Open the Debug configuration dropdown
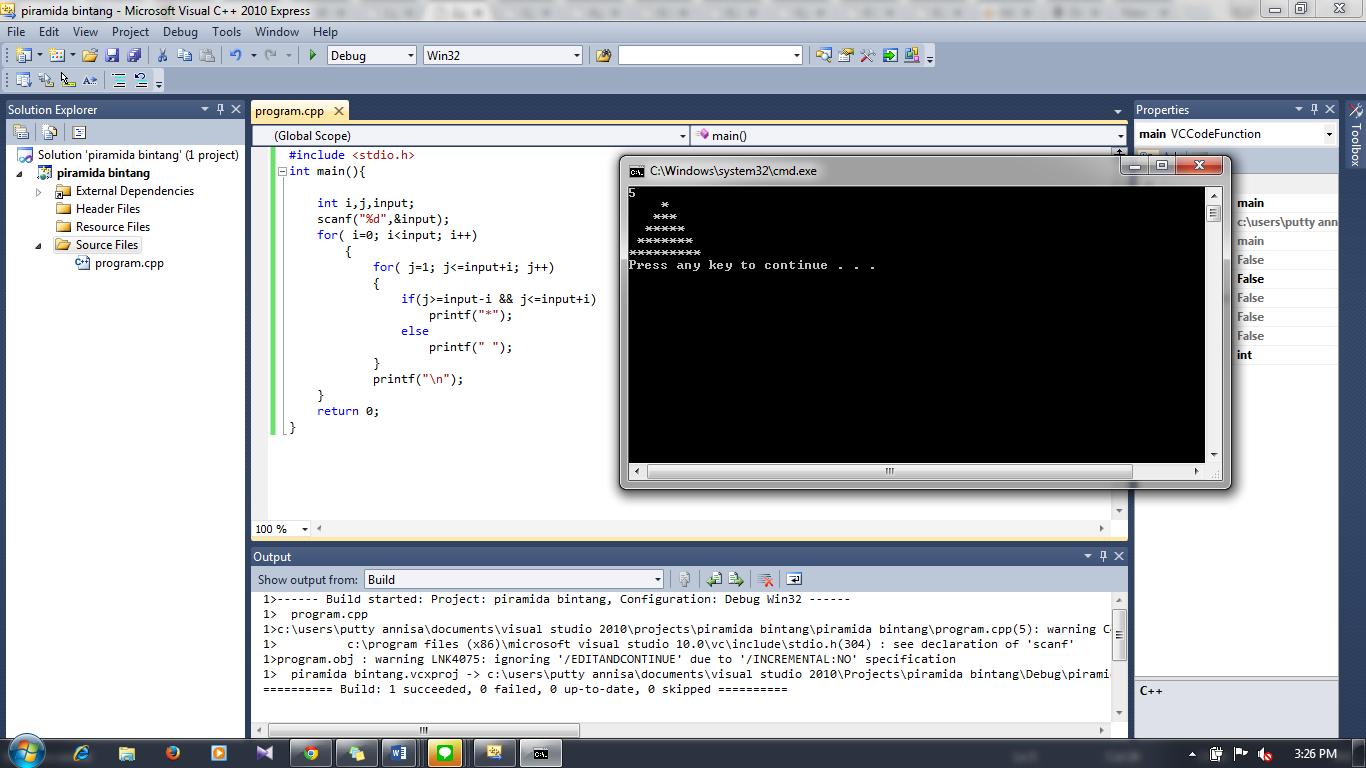The image size is (1366, 768). [372, 55]
